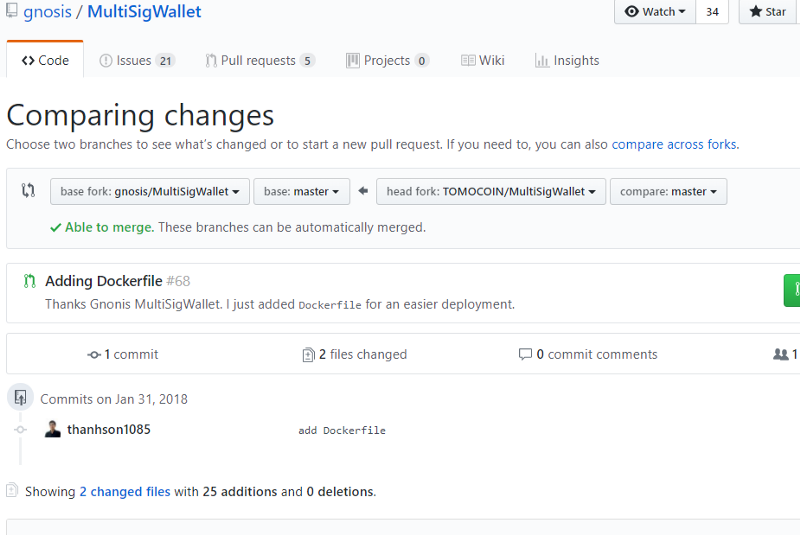Click the 2 changed files link
Screen dimensions: 800x535
point(125,491)
